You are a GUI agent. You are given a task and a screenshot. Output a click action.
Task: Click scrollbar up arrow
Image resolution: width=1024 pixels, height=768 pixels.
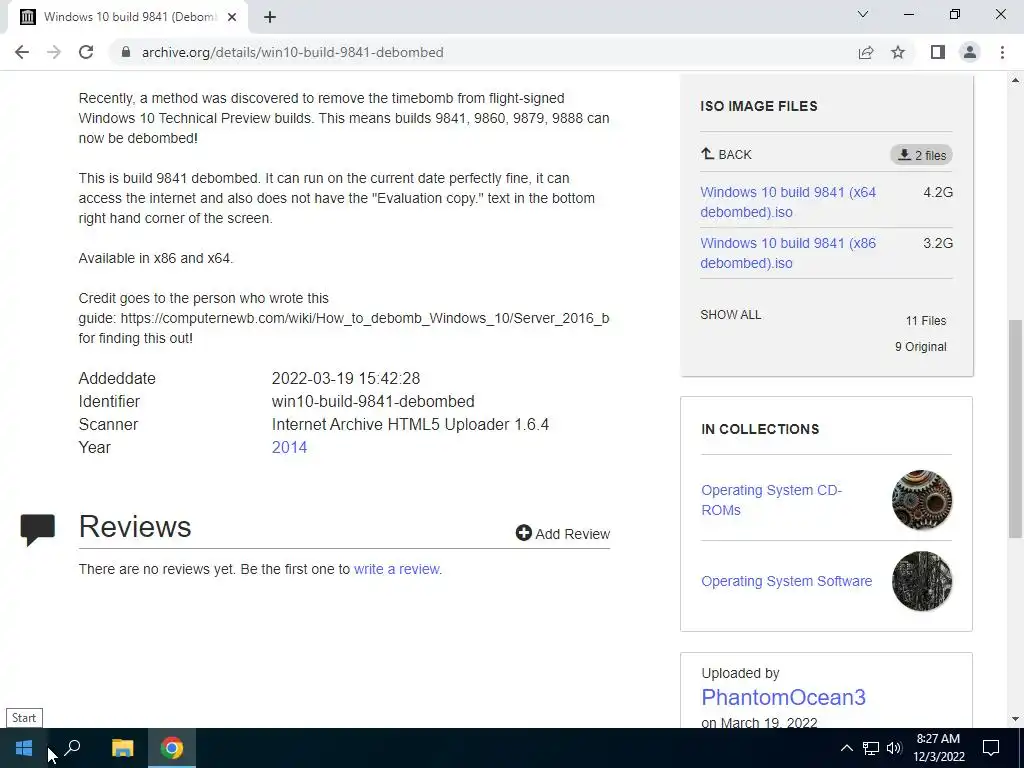(x=1015, y=80)
